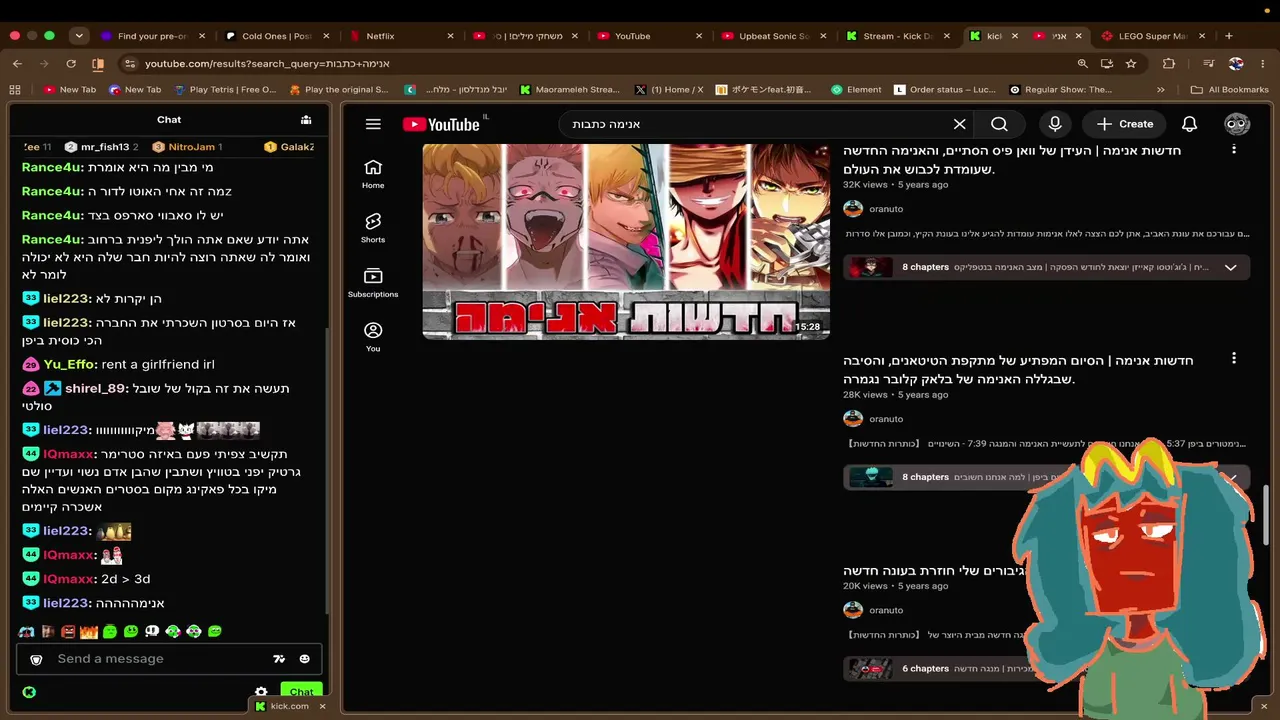Send message with the green Chat button
Screen dimensions: 1280x720
[x=301, y=692]
